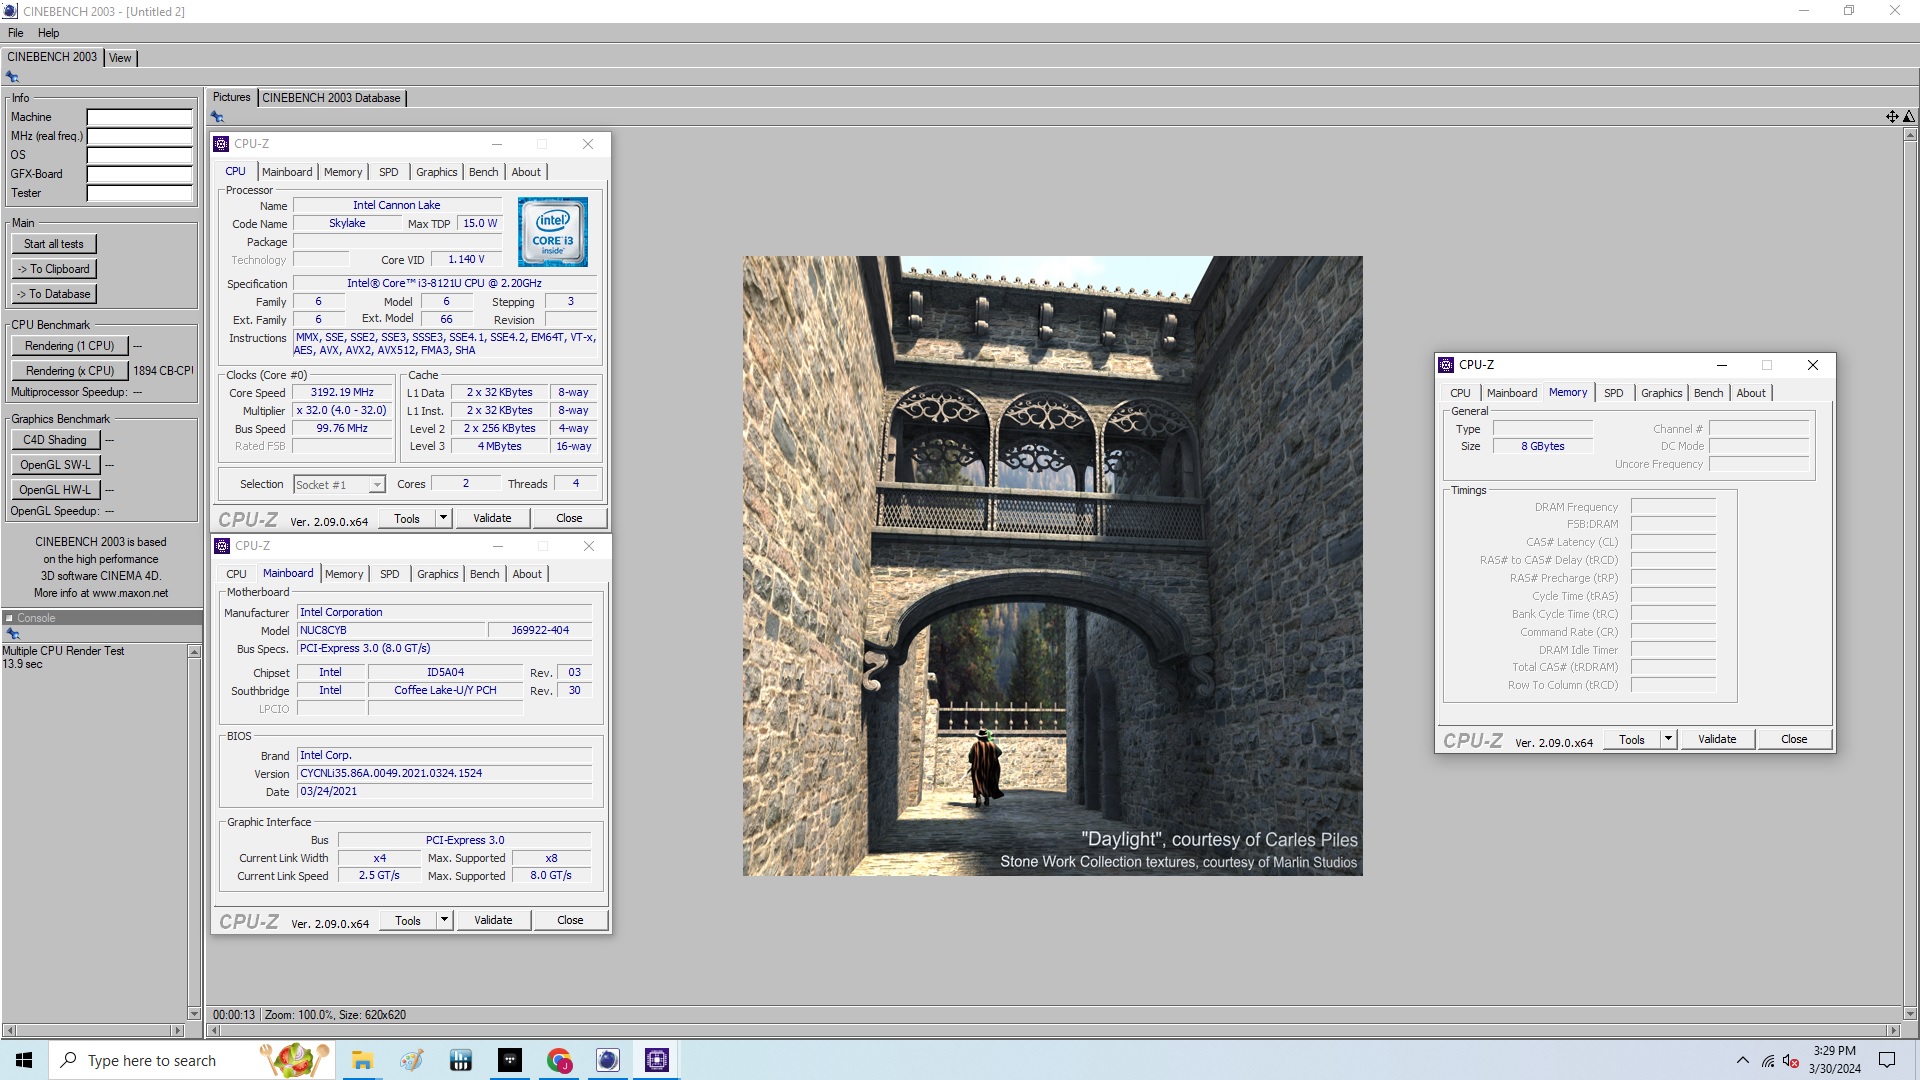Open Chrome from the taskbar
The height and width of the screenshot is (1080, 1920).
click(x=559, y=1060)
